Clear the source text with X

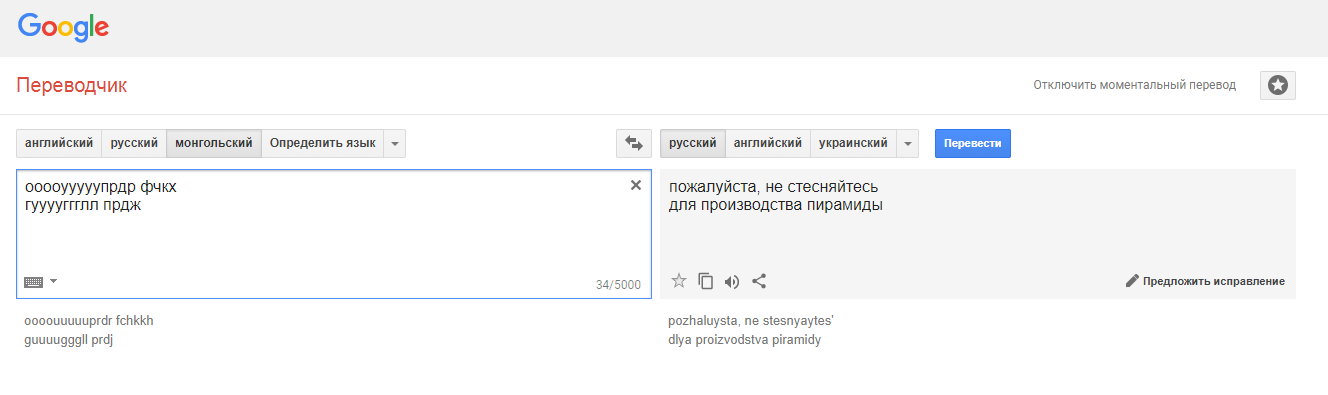coord(635,185)
